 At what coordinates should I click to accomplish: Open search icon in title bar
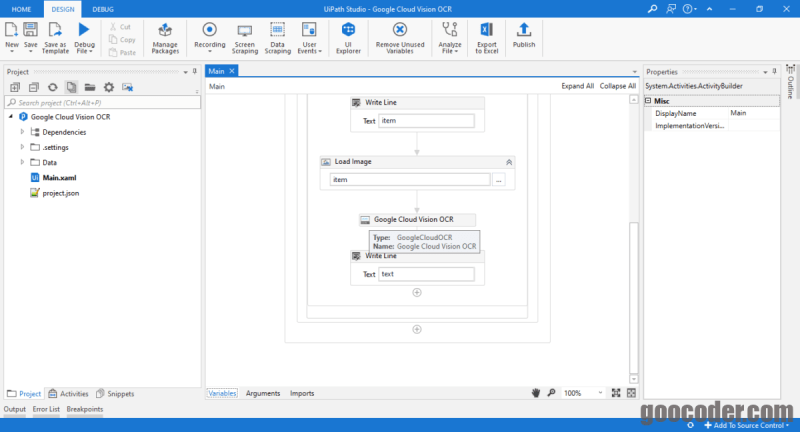[652, 9]
